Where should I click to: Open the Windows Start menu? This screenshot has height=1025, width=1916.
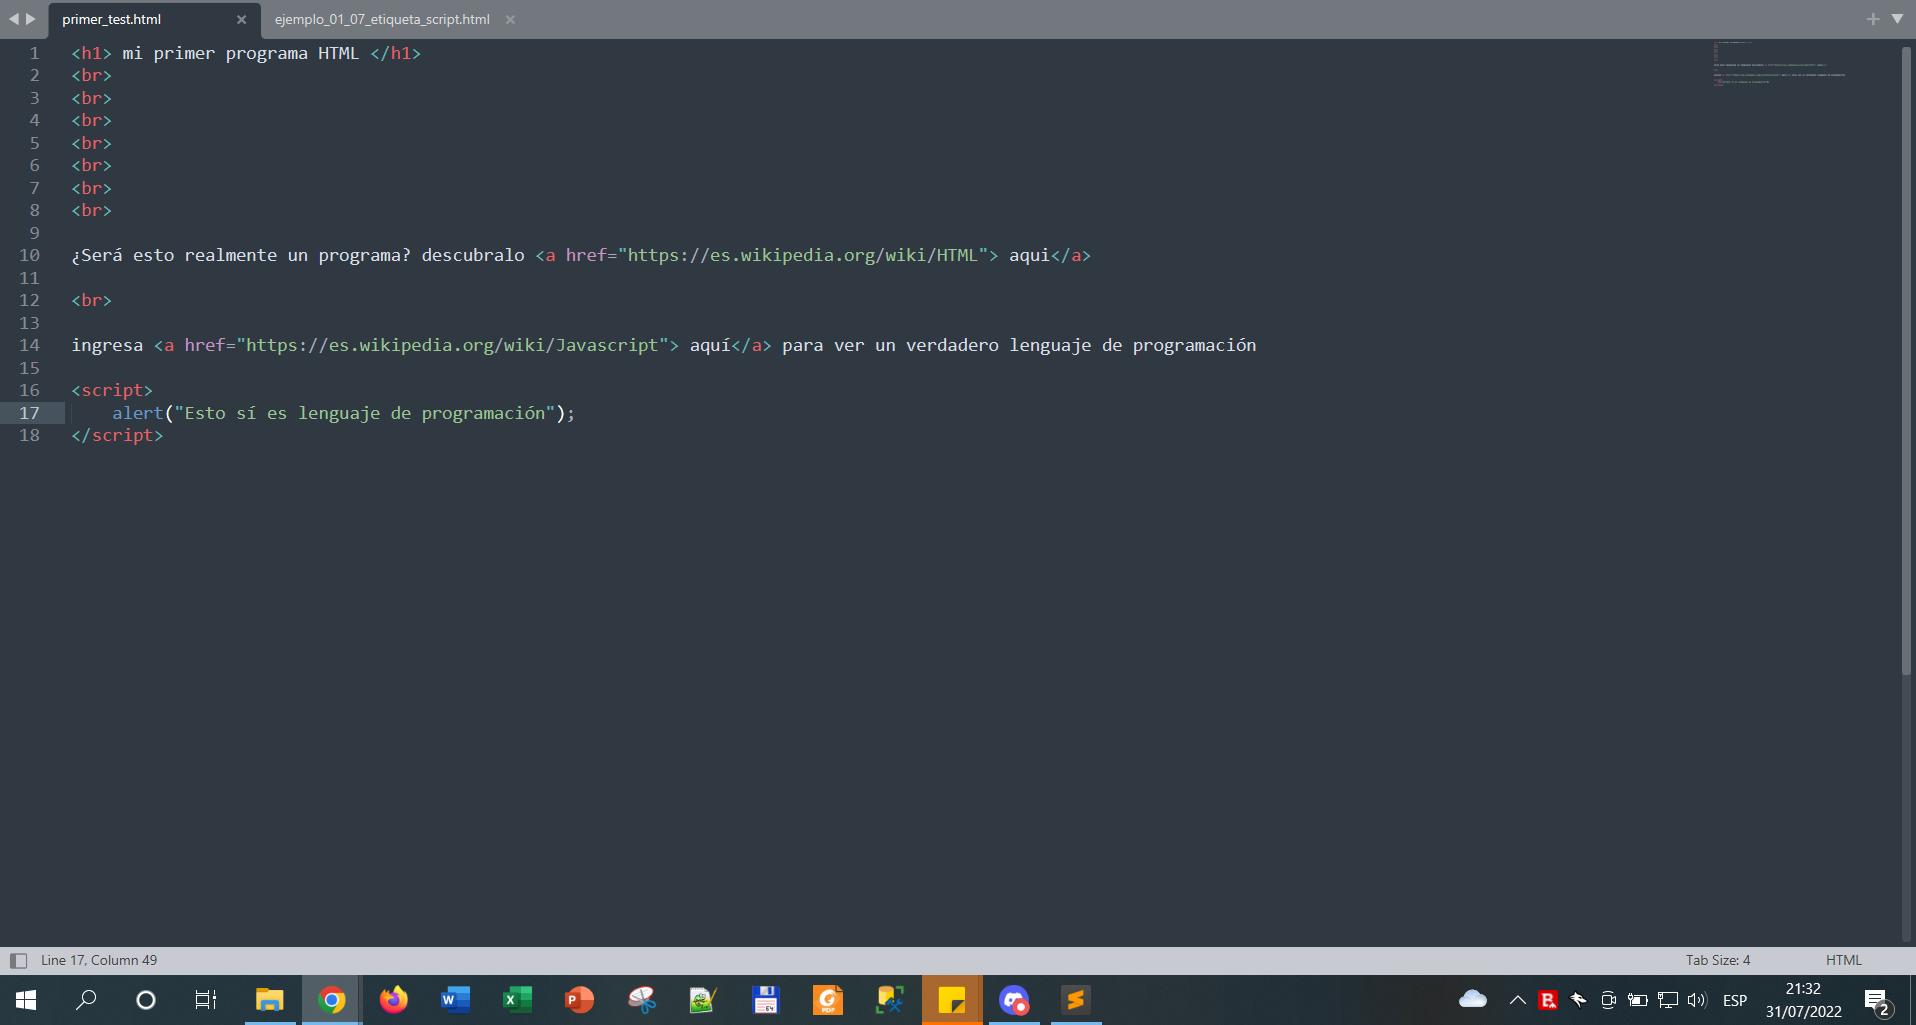coord(27,1000)
